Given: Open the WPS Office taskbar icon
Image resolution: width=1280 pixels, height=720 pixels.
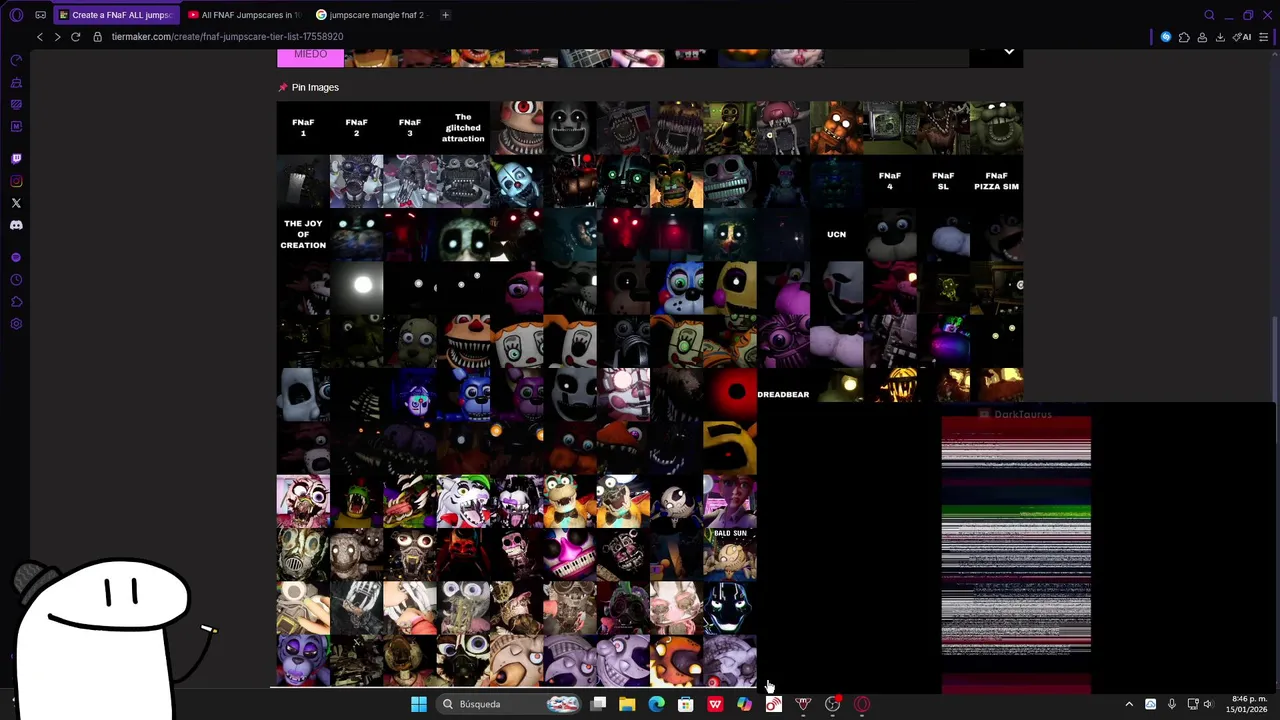Looking at the screenshot, I should click(x=715, y=704).
